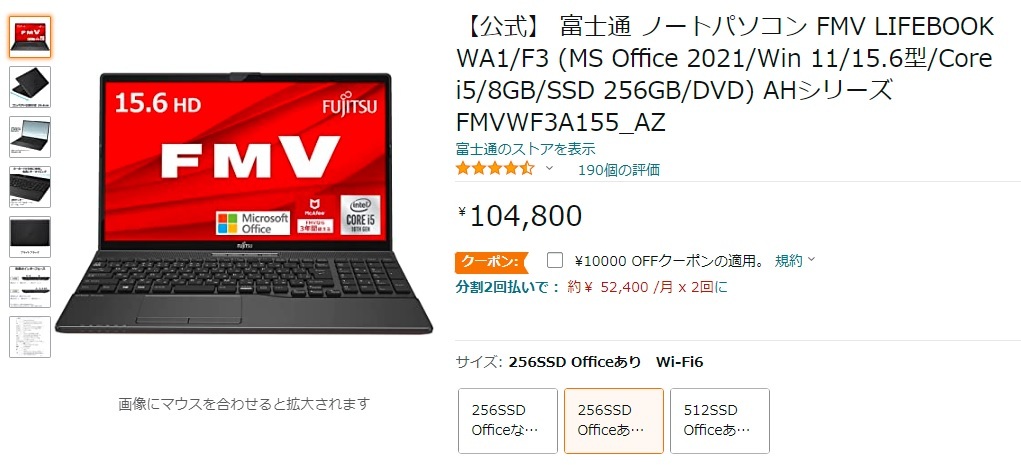Open the 190個の評価 reviews link

tap(619, 170)
